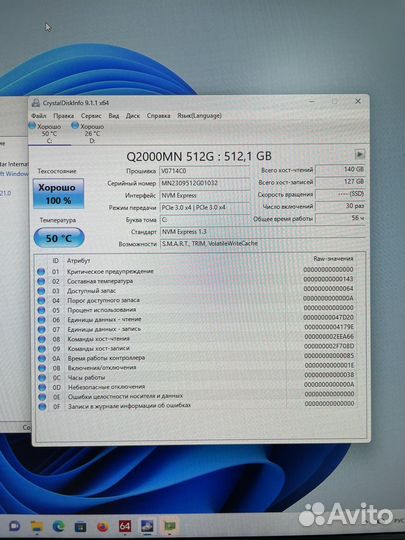Click status icon for Команды хост-чтения row
This screenshot has width=405, height=540.
pyautogui.click(x=42, y=339)
